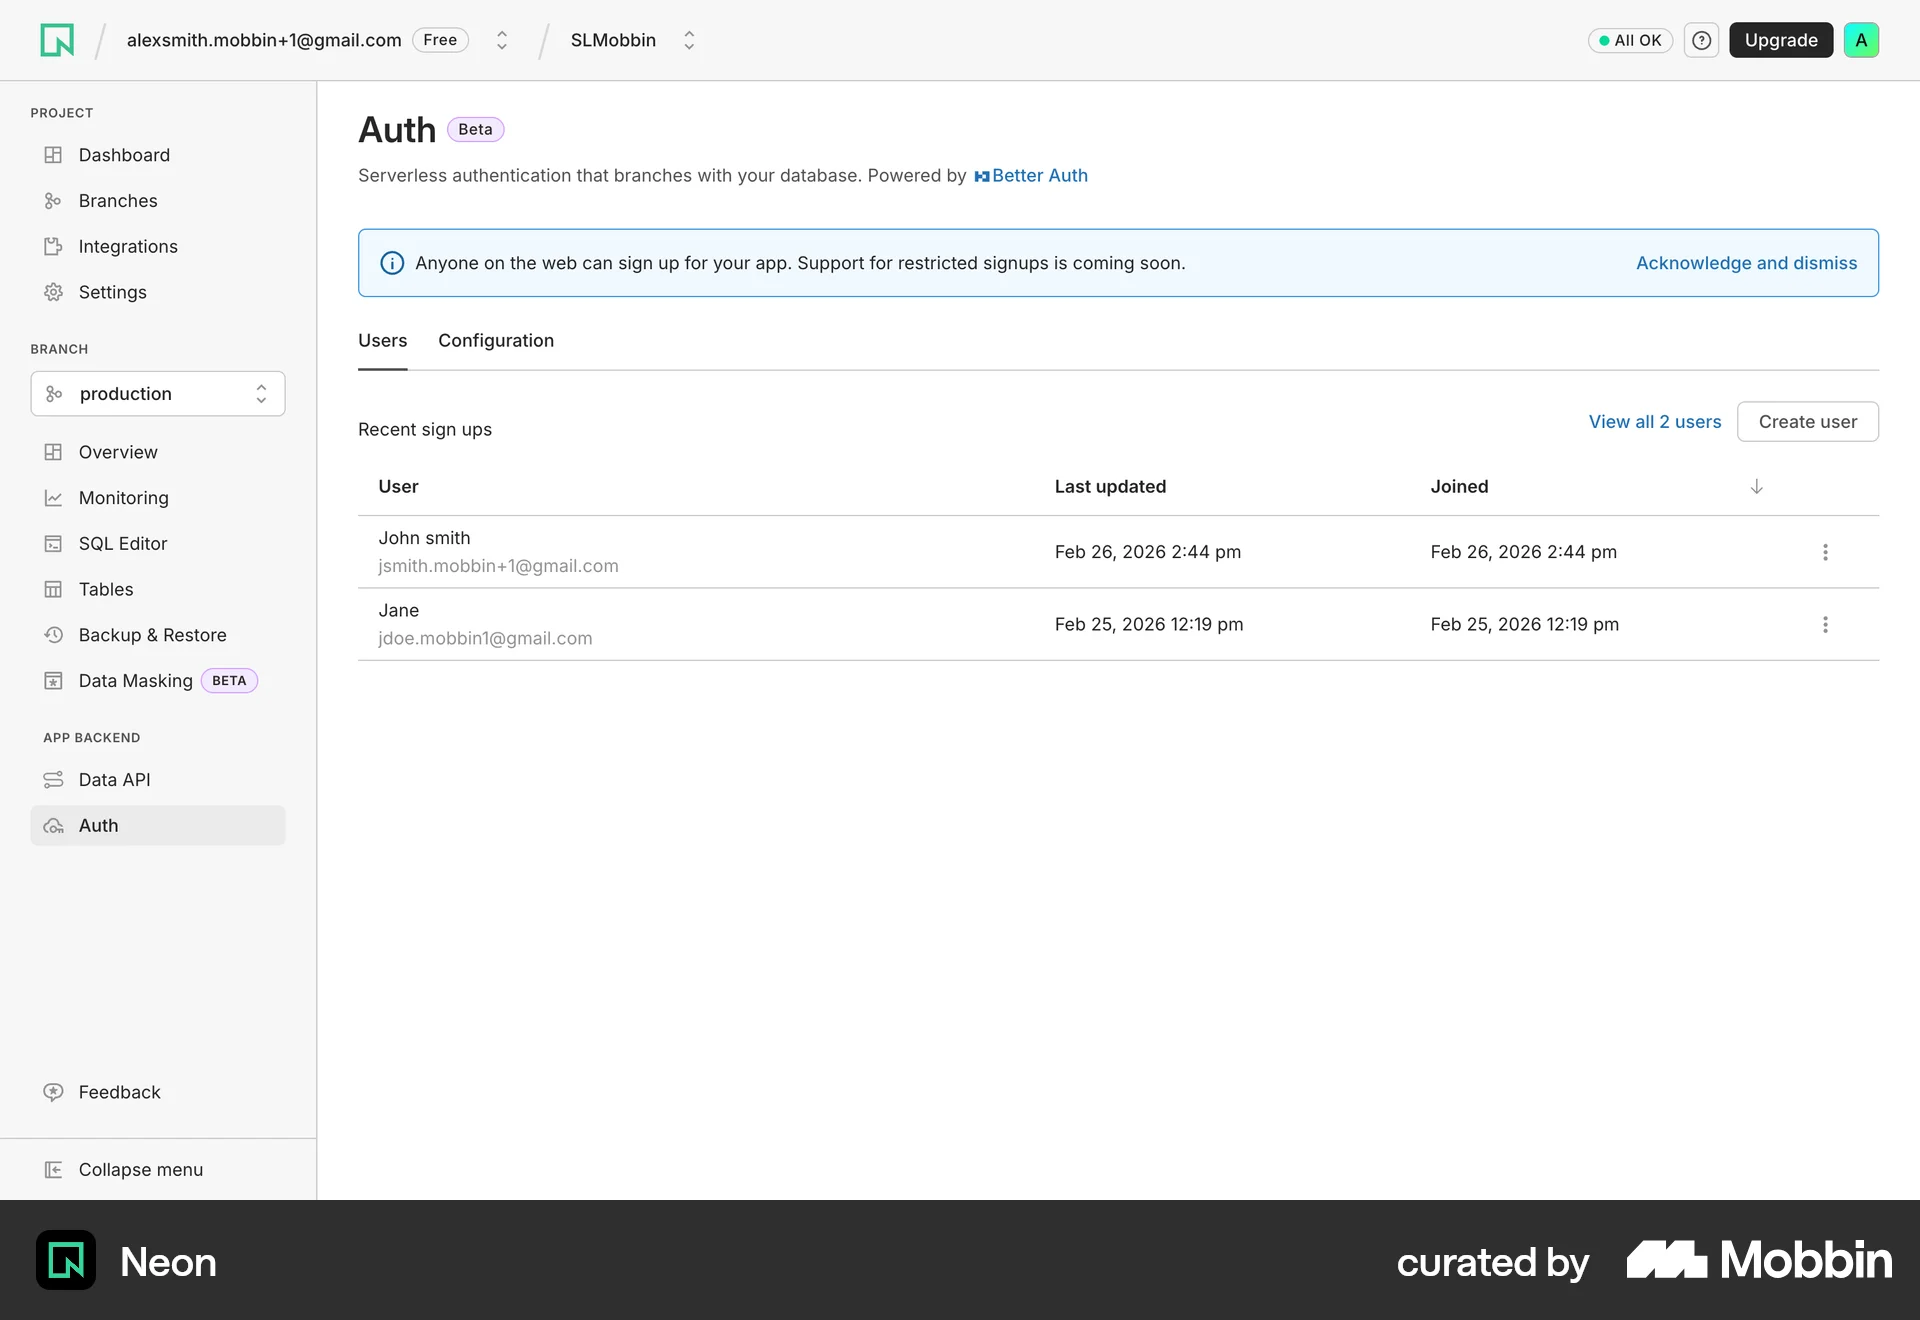
Task: Click the Better Auth logo icon
Action: click(981, 176)
